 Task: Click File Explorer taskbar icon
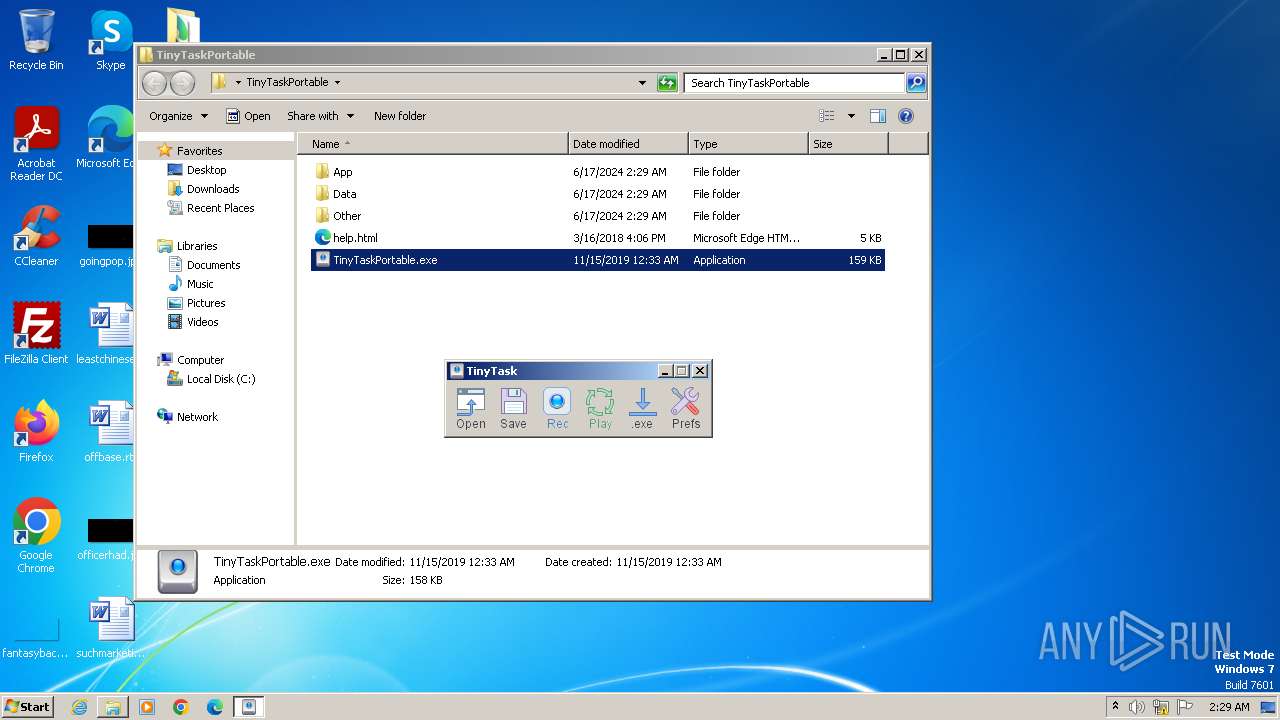[113, 707]
